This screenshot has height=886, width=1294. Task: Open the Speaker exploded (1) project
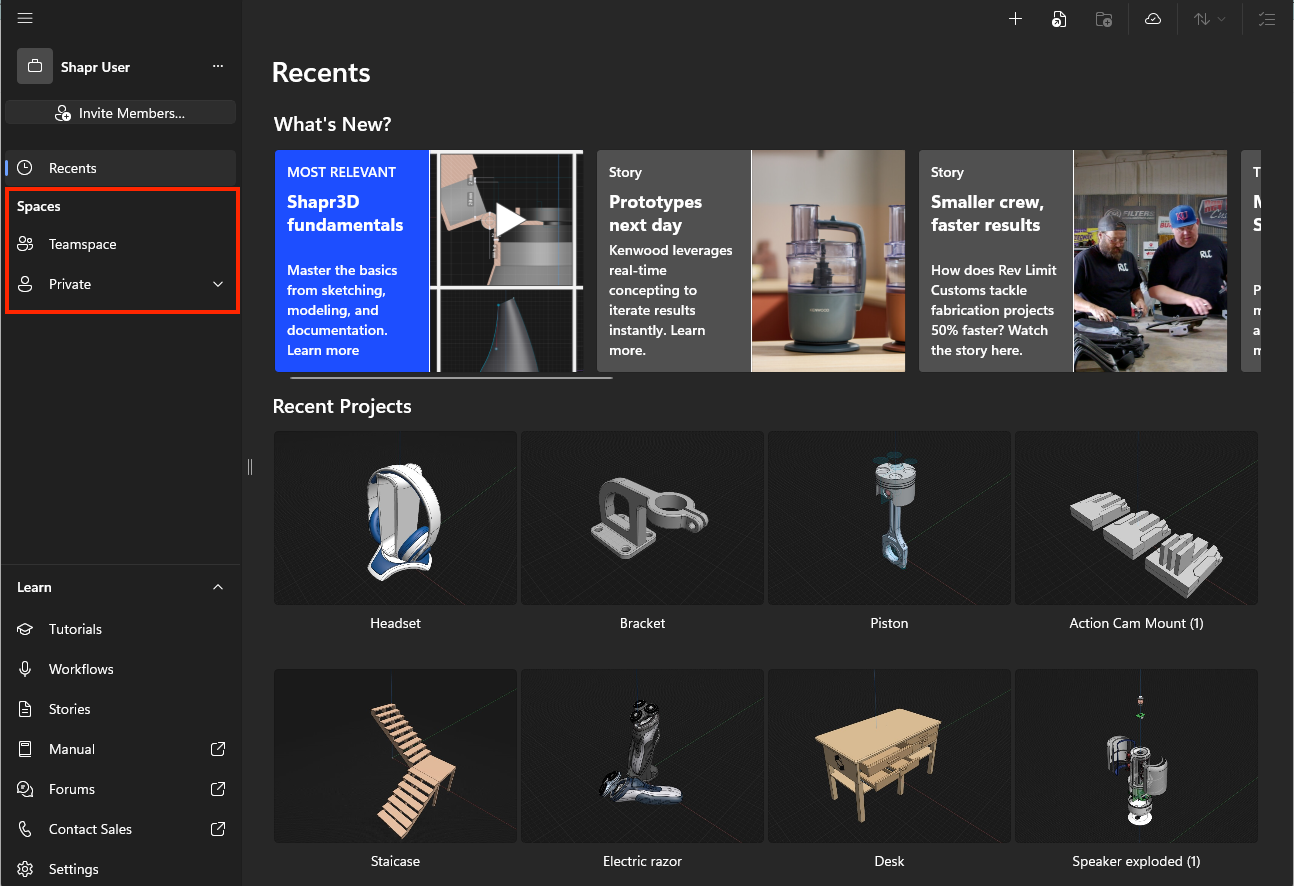(x=1136, y=756)
